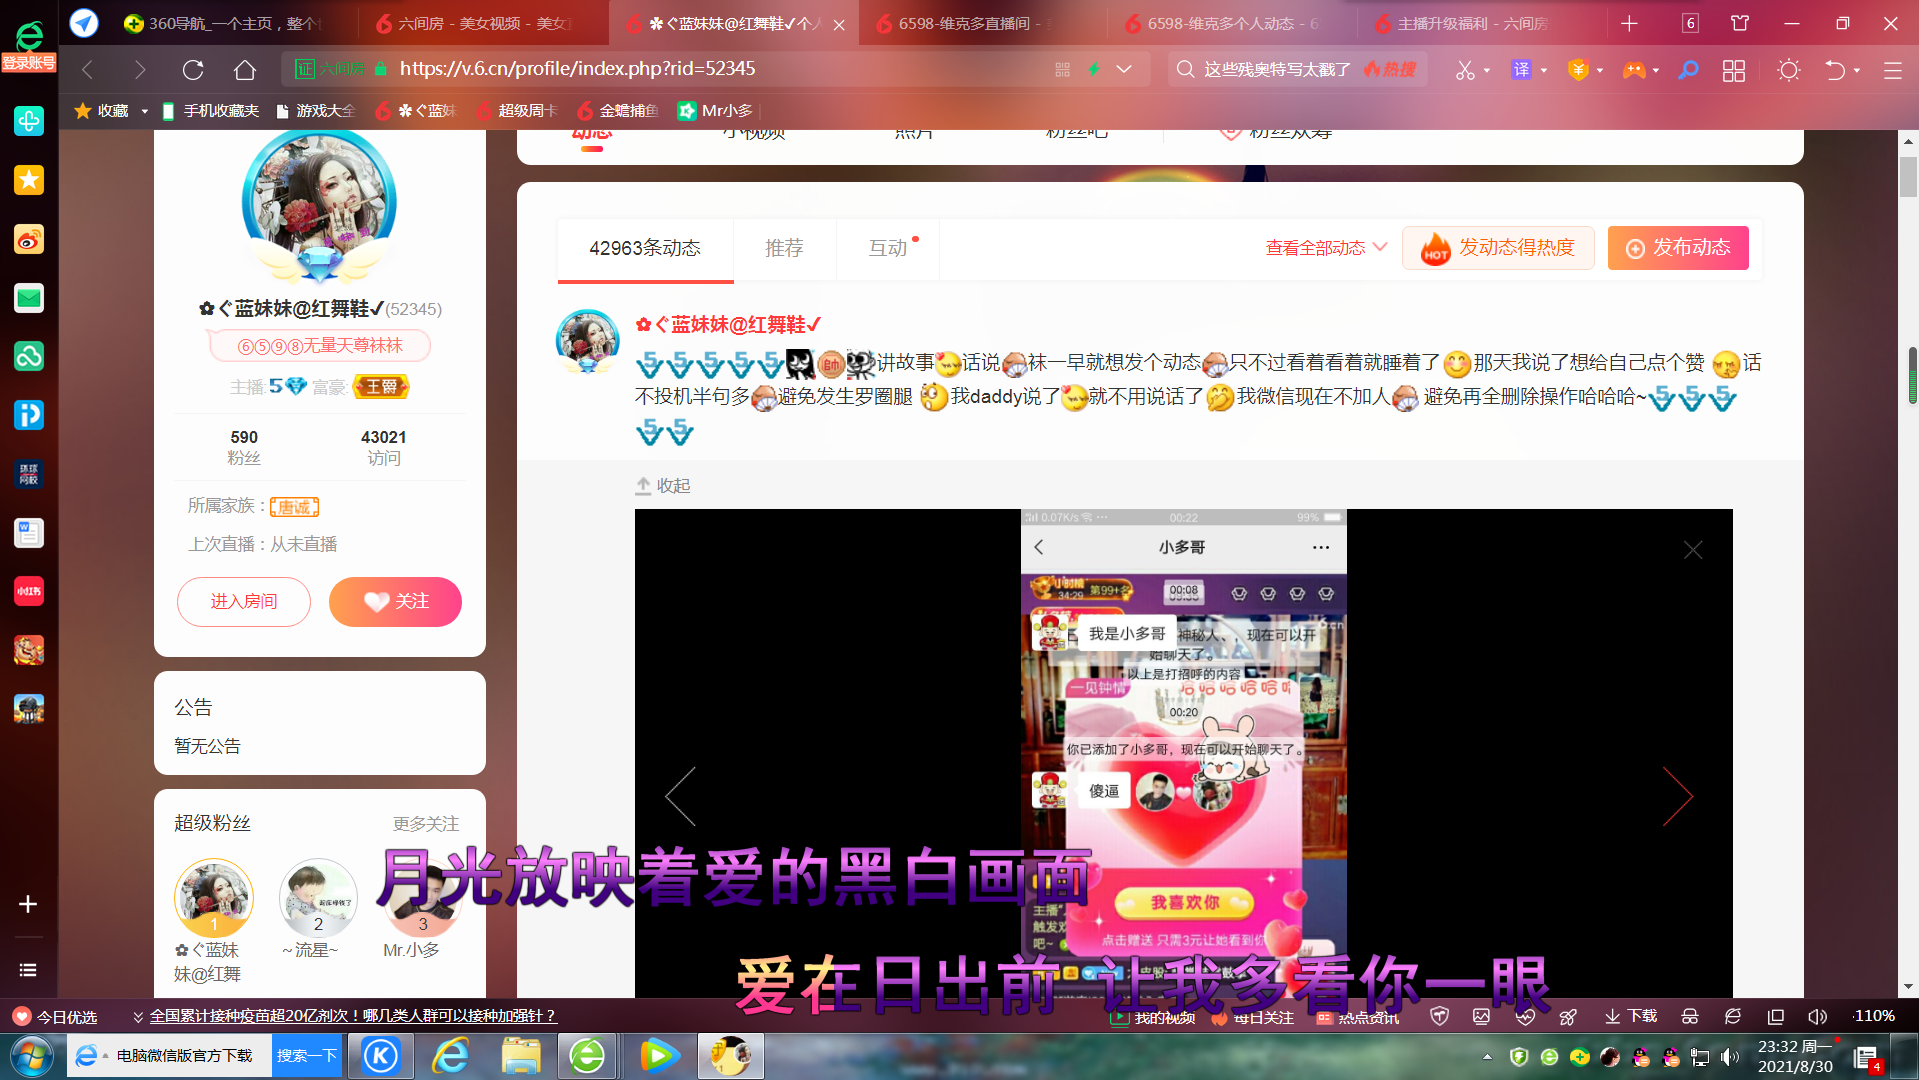This screenshot has width=1919, height=1080.
Task: Toggle the lightning speed mode icon
Action: click(1094, 69)
